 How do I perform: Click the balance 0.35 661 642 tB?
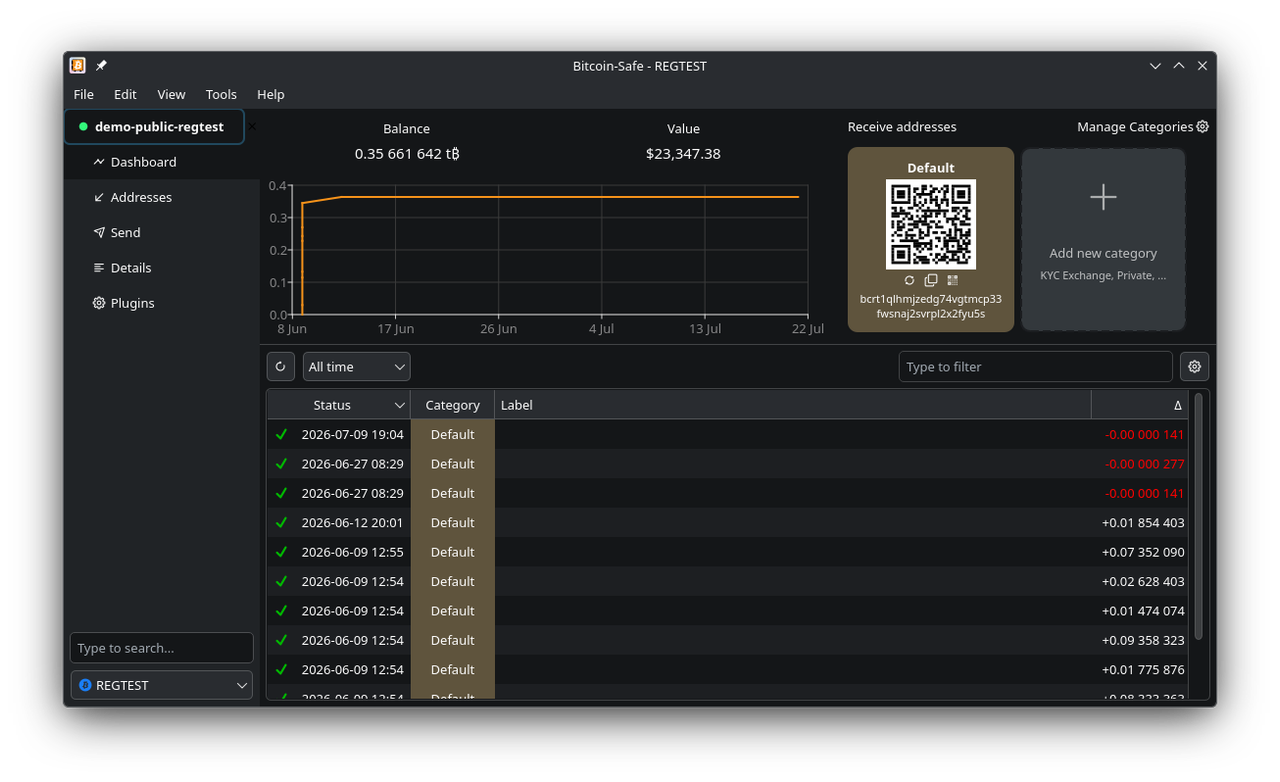407,154
